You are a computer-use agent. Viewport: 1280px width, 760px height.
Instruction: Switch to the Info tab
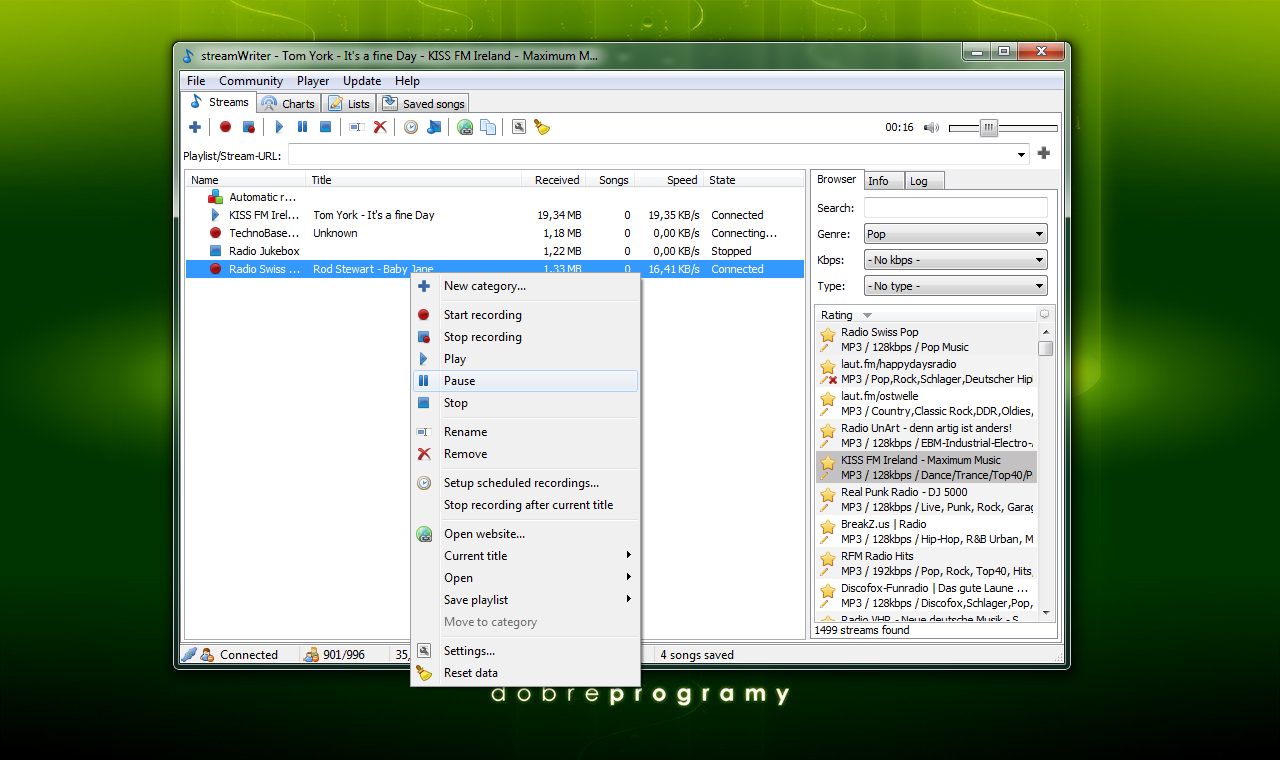pyautogui.click(x=884, y=181)
